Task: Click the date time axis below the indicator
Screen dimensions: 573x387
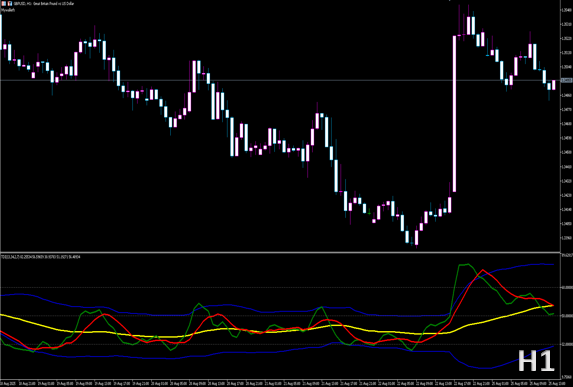Action: pos(280,383)
